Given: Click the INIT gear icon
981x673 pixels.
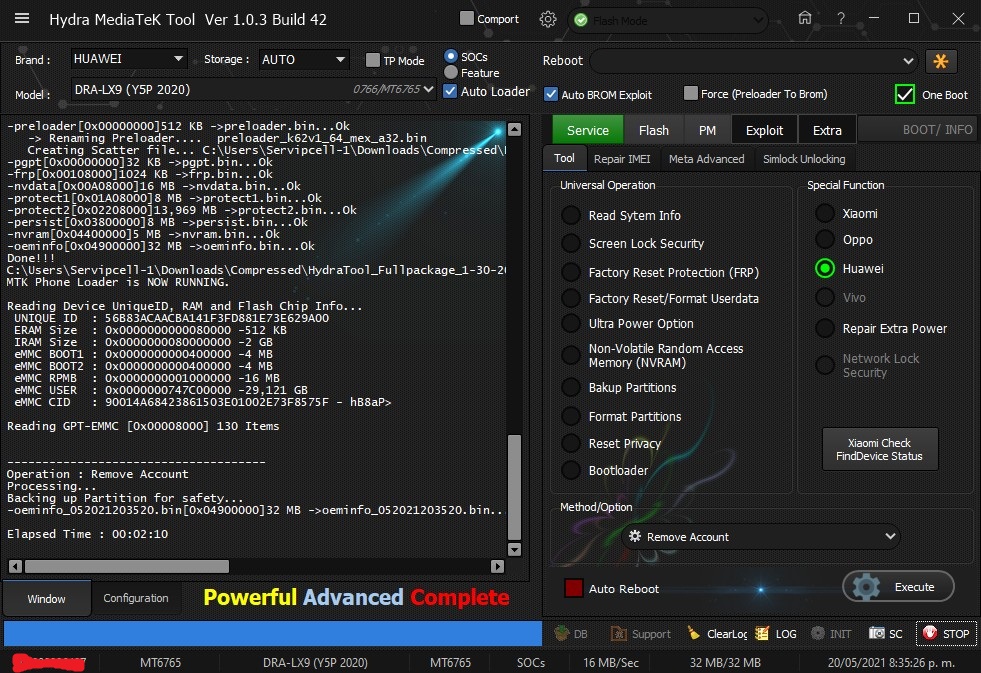Looking at the screenshot, I should click(818, 633).
